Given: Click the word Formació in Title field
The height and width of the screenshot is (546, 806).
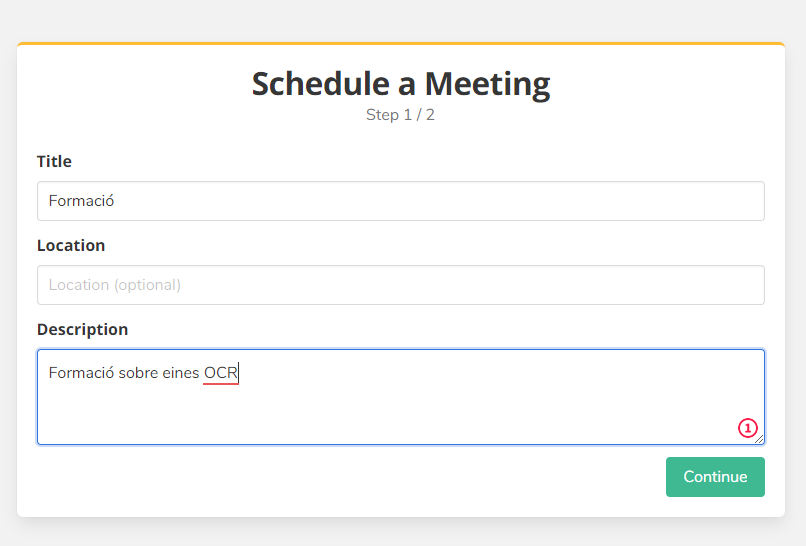Looking at the screenshot, I should (x=81, y=201).
